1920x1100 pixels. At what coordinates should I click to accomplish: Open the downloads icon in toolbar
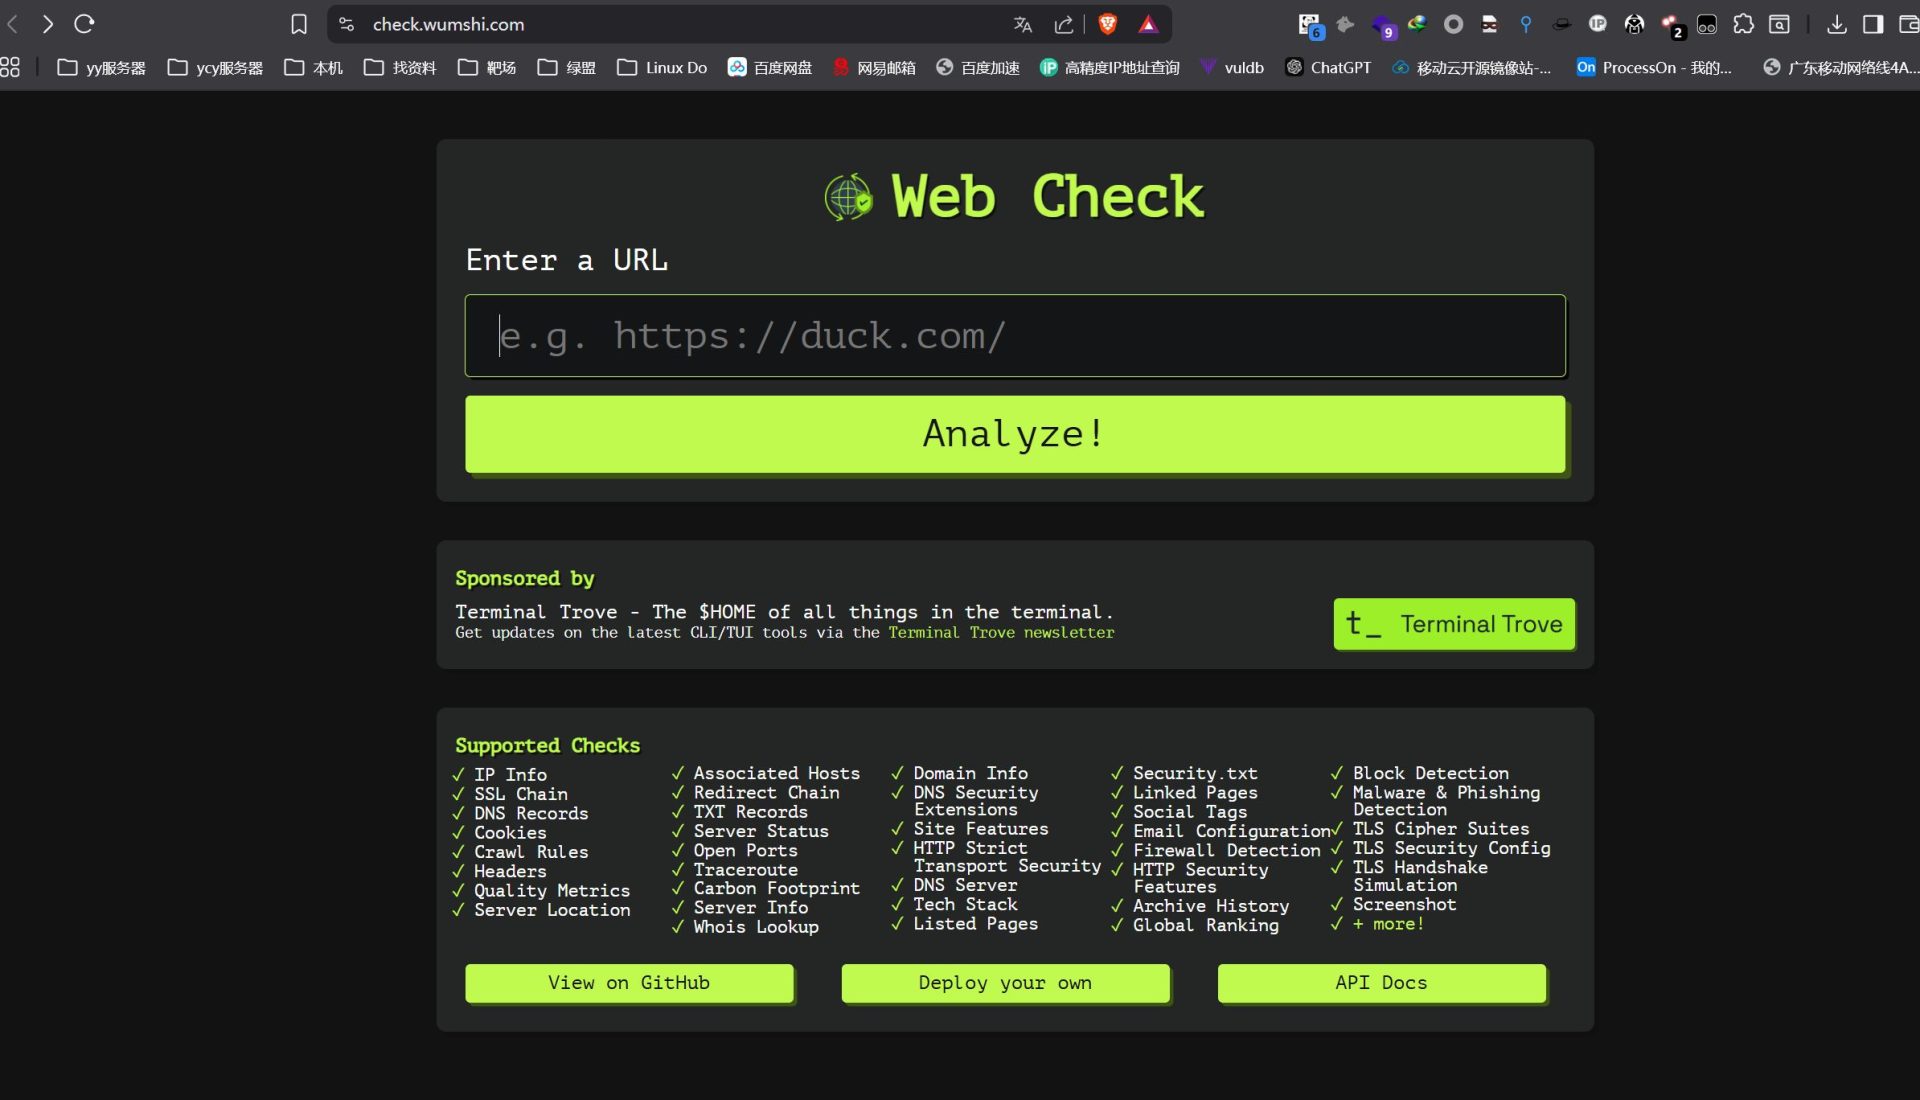tap(1838, 24)
